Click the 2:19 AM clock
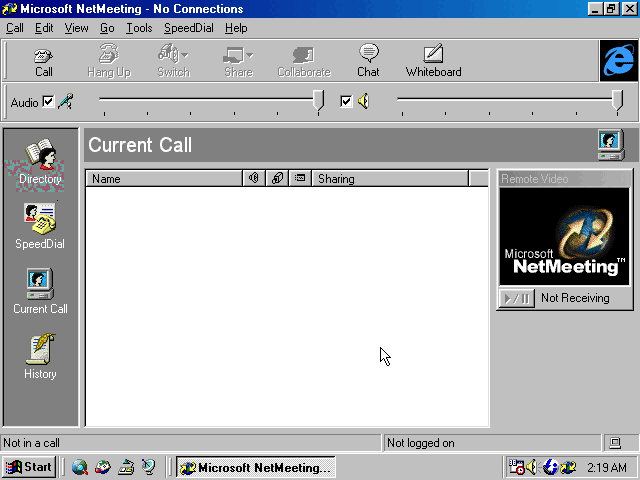 [x=607, y=467]
